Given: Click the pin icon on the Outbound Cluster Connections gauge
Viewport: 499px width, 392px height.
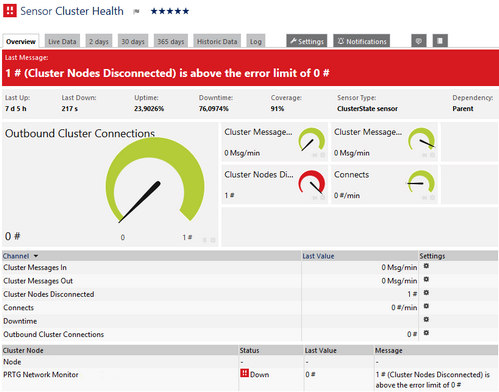Looking at the screenshot, I should tap(205, 240).
